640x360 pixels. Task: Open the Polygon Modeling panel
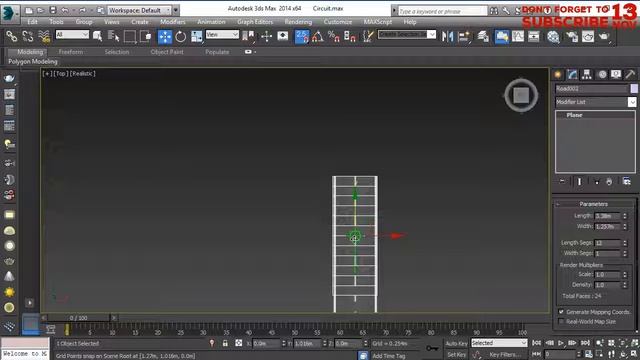point(33,62)
